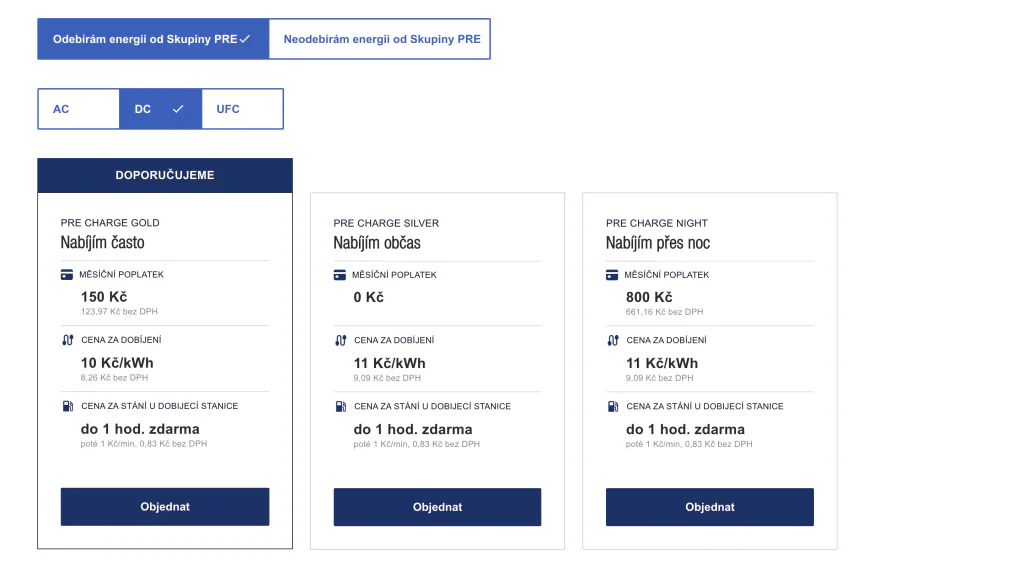The height and width of the screenshot is (583, 1024).
Task: Click the charging cable icon in Night plan
Action: (612, 340)
